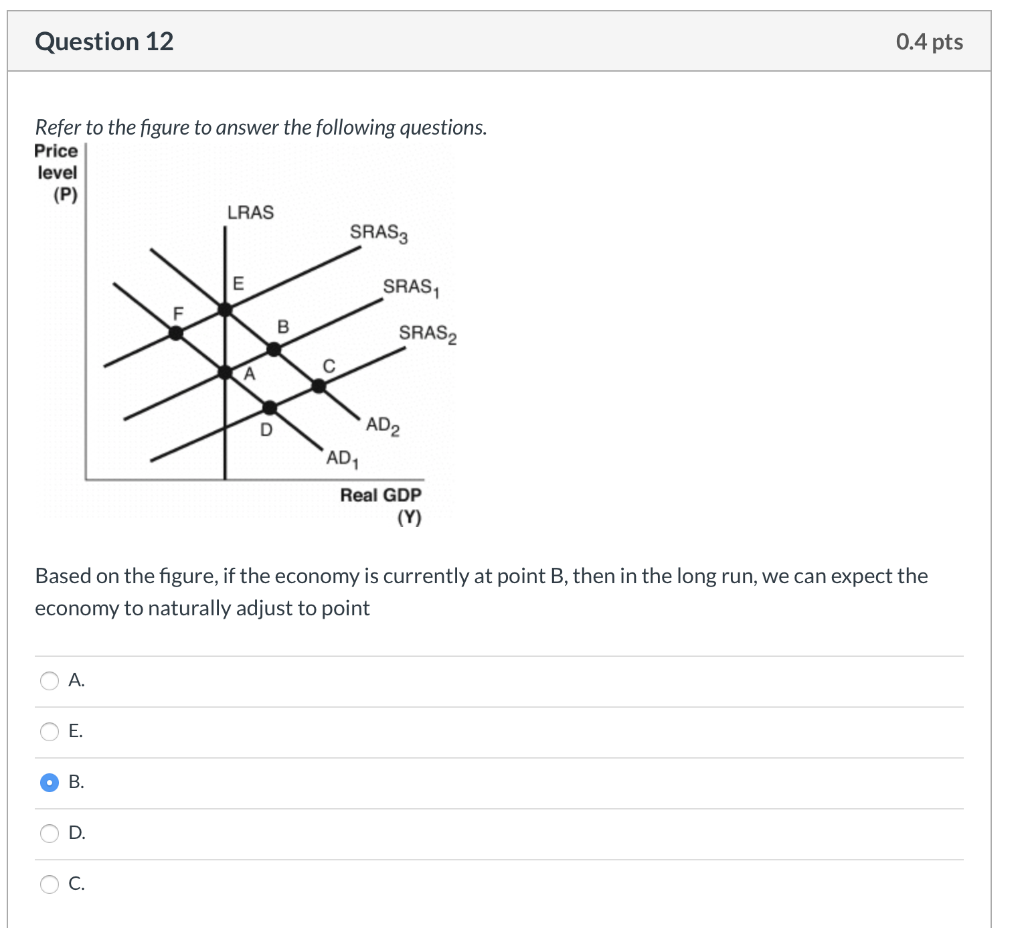Click the currently selected B option

click(47, 782)
